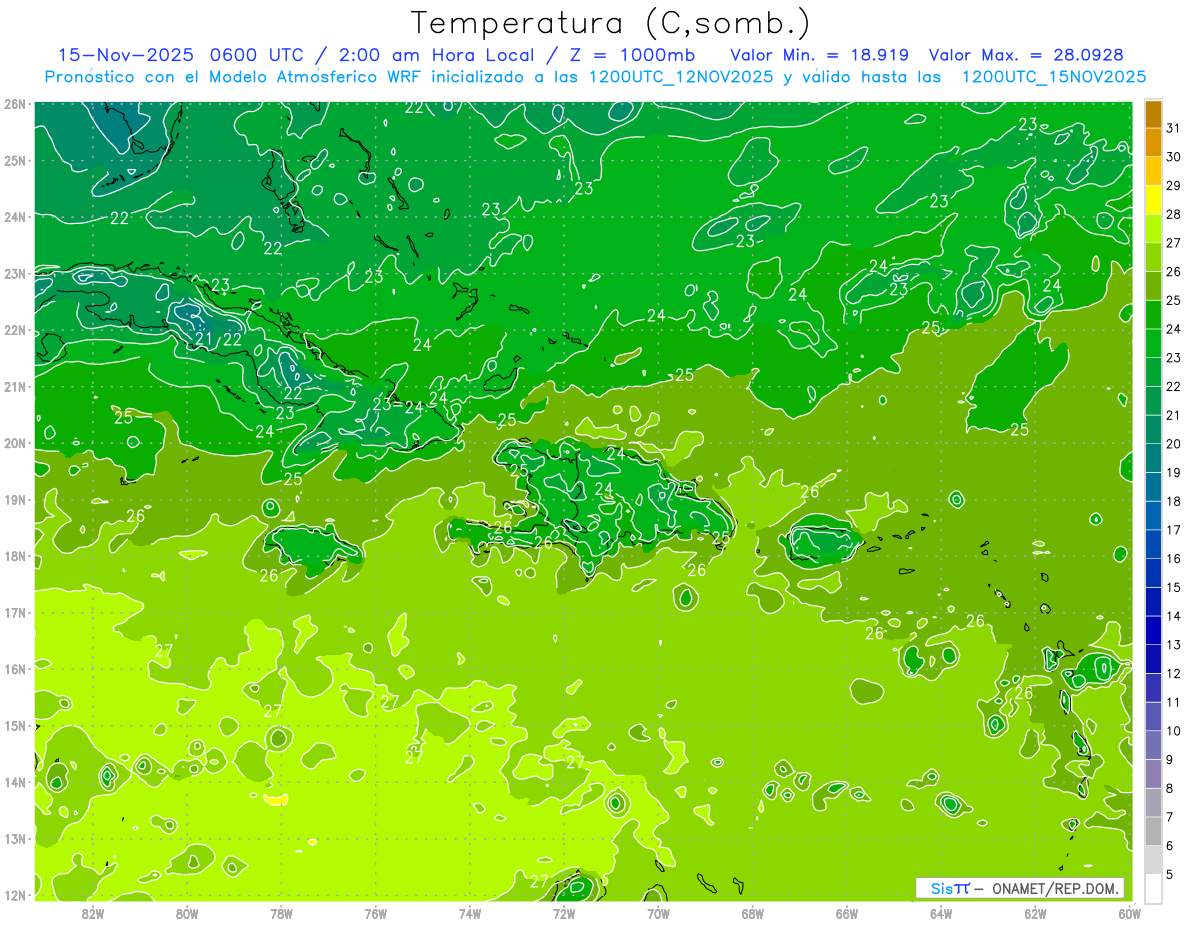The width and height of the screenshot is (1200, 927).
Task: Click longitude axis label '80W'
Action: pyautogui.click(x=187, y=913)
